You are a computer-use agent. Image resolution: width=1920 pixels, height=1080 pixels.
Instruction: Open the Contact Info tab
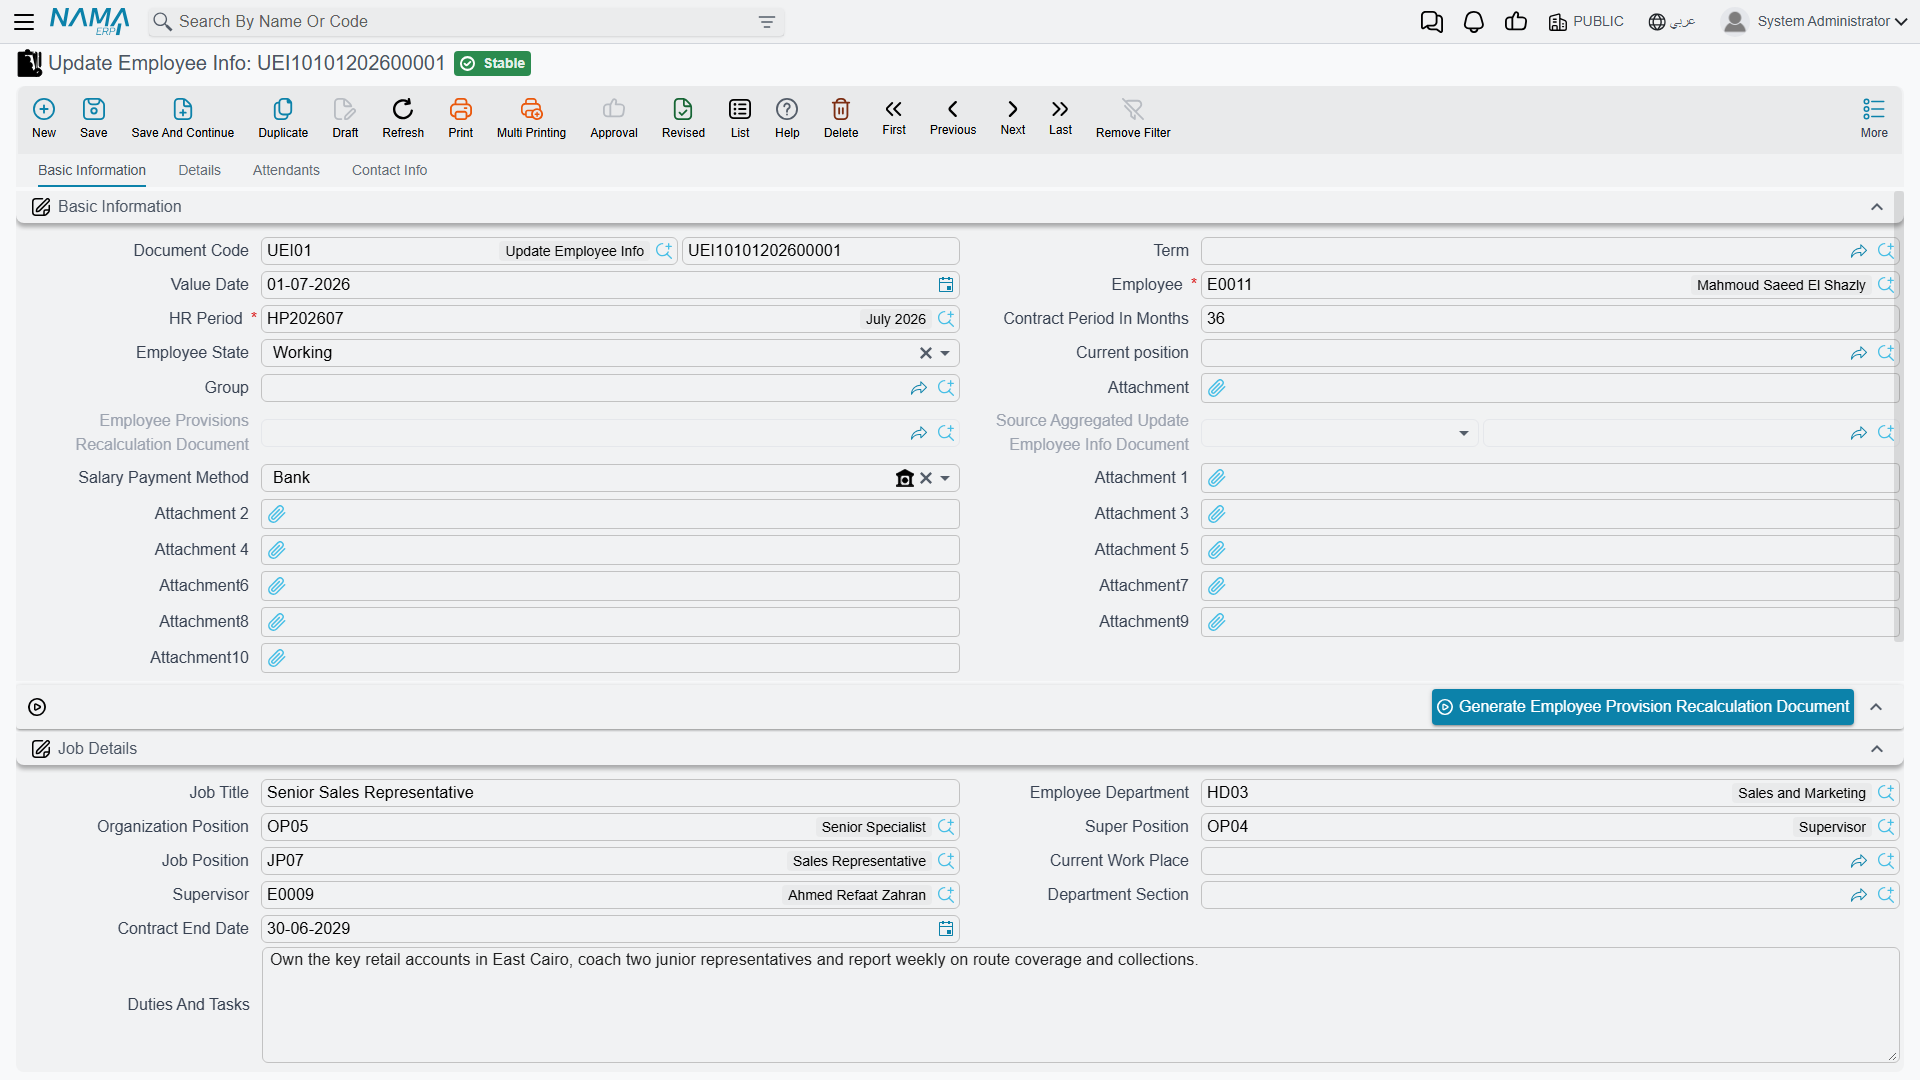[x=389, y=170]
